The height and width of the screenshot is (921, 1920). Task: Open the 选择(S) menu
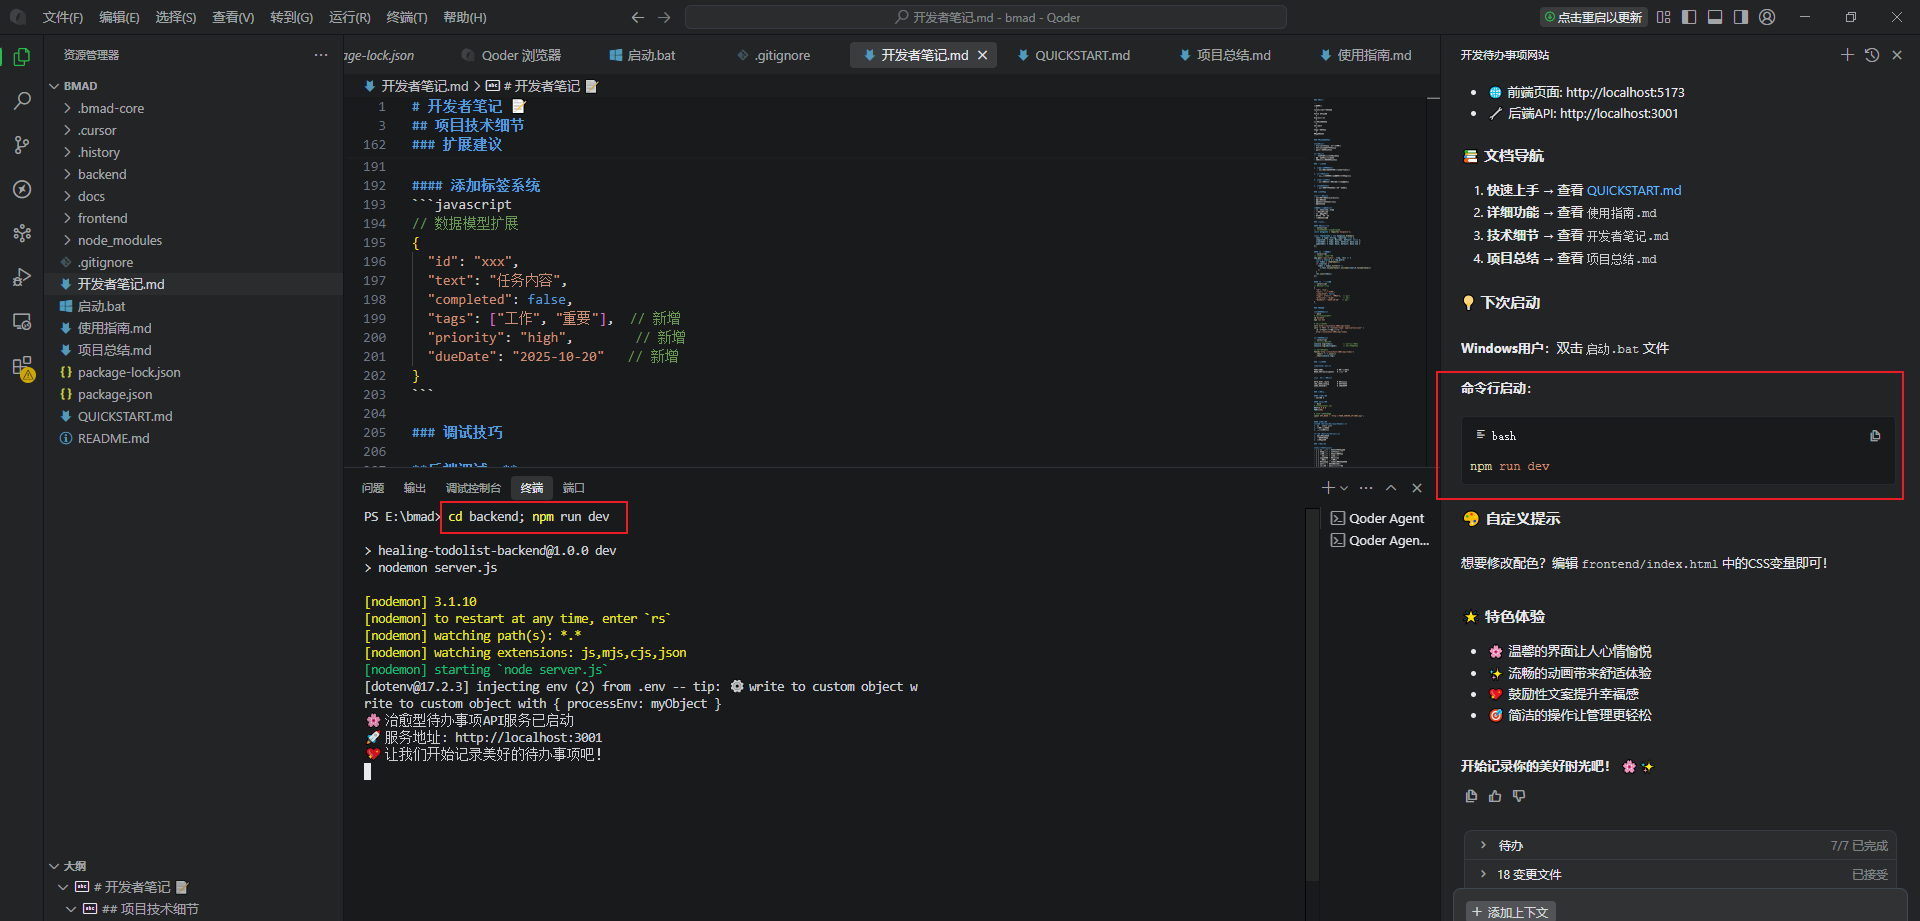[175, 17]
